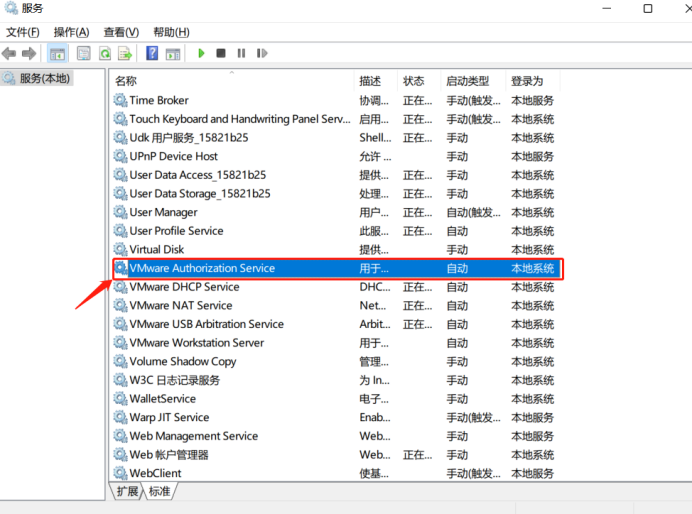The width and height of the screenshot is (692, 514).
Task: Sort by the 启动类型 column header
Action: (473, 81)
